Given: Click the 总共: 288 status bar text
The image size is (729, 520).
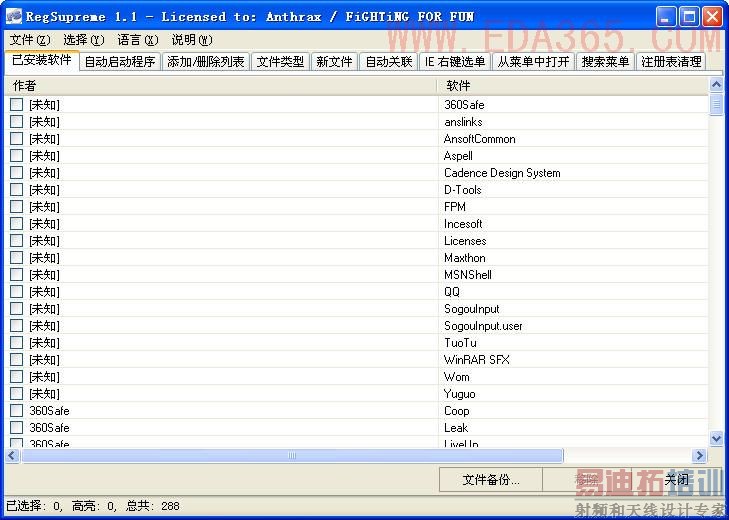Looking at the screenshot, I should (152, 506).
